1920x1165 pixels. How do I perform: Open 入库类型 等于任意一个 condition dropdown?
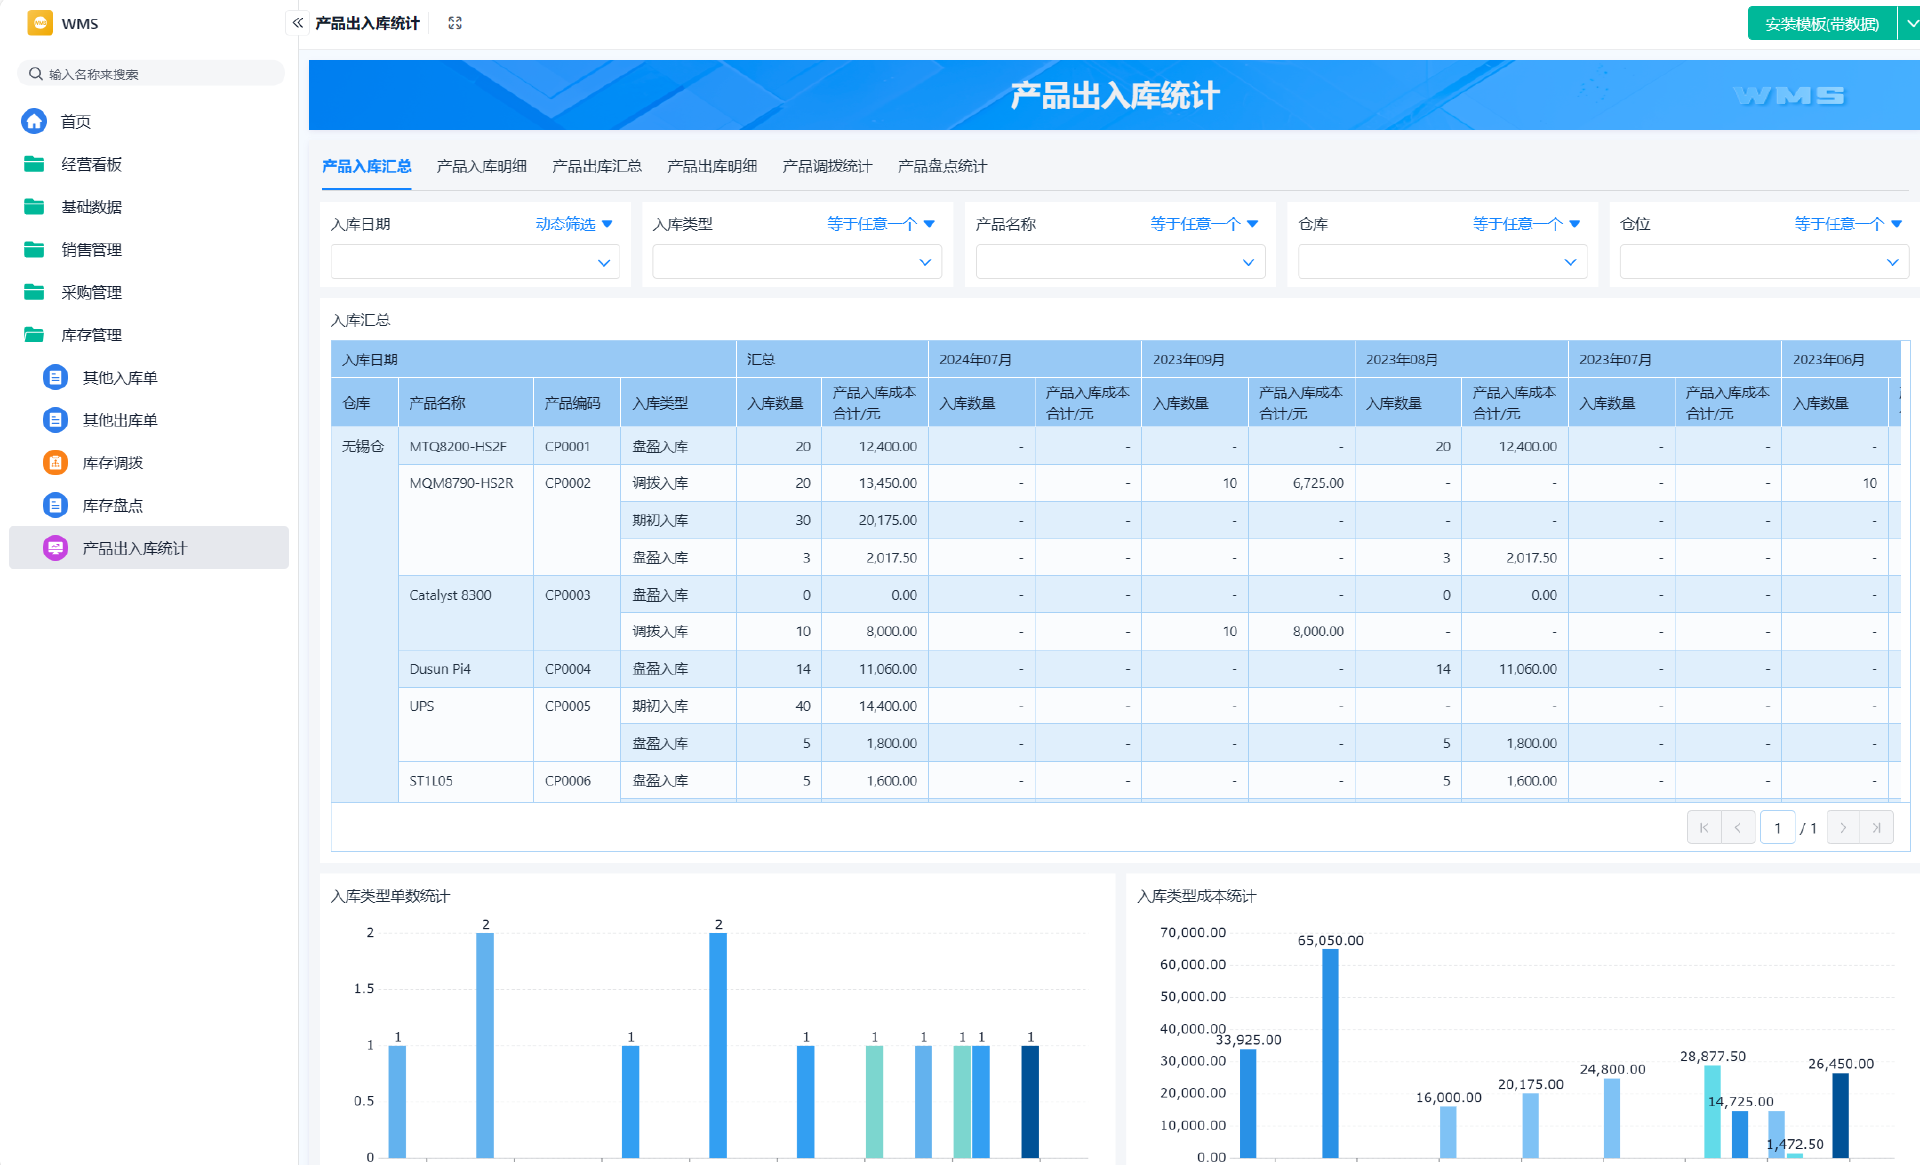pyautogui.click(x=880, y=224)
